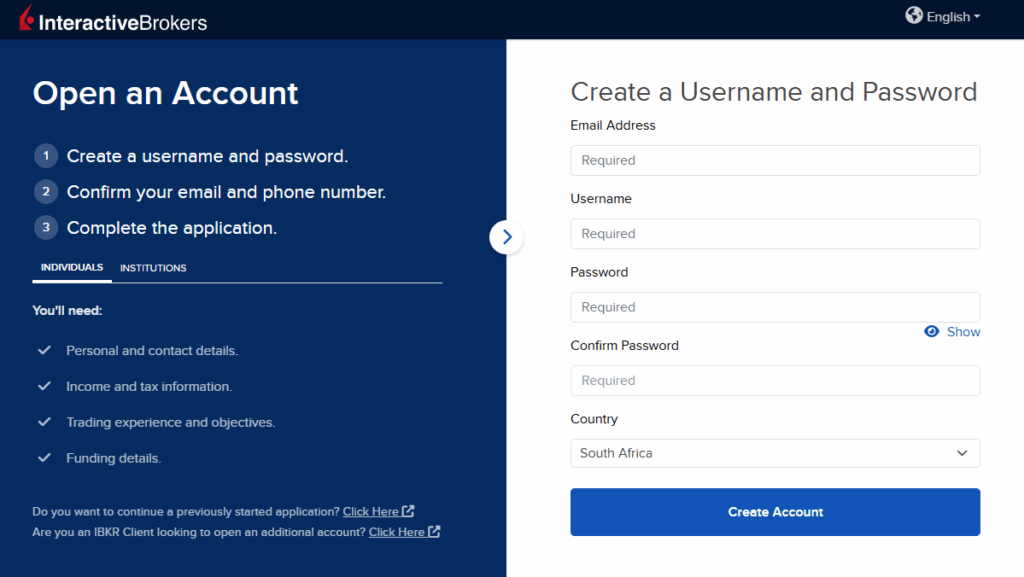This screenshot has width=1024, height=577.
Task: Click the eye icon next to Show
Action: coord(930,331)
